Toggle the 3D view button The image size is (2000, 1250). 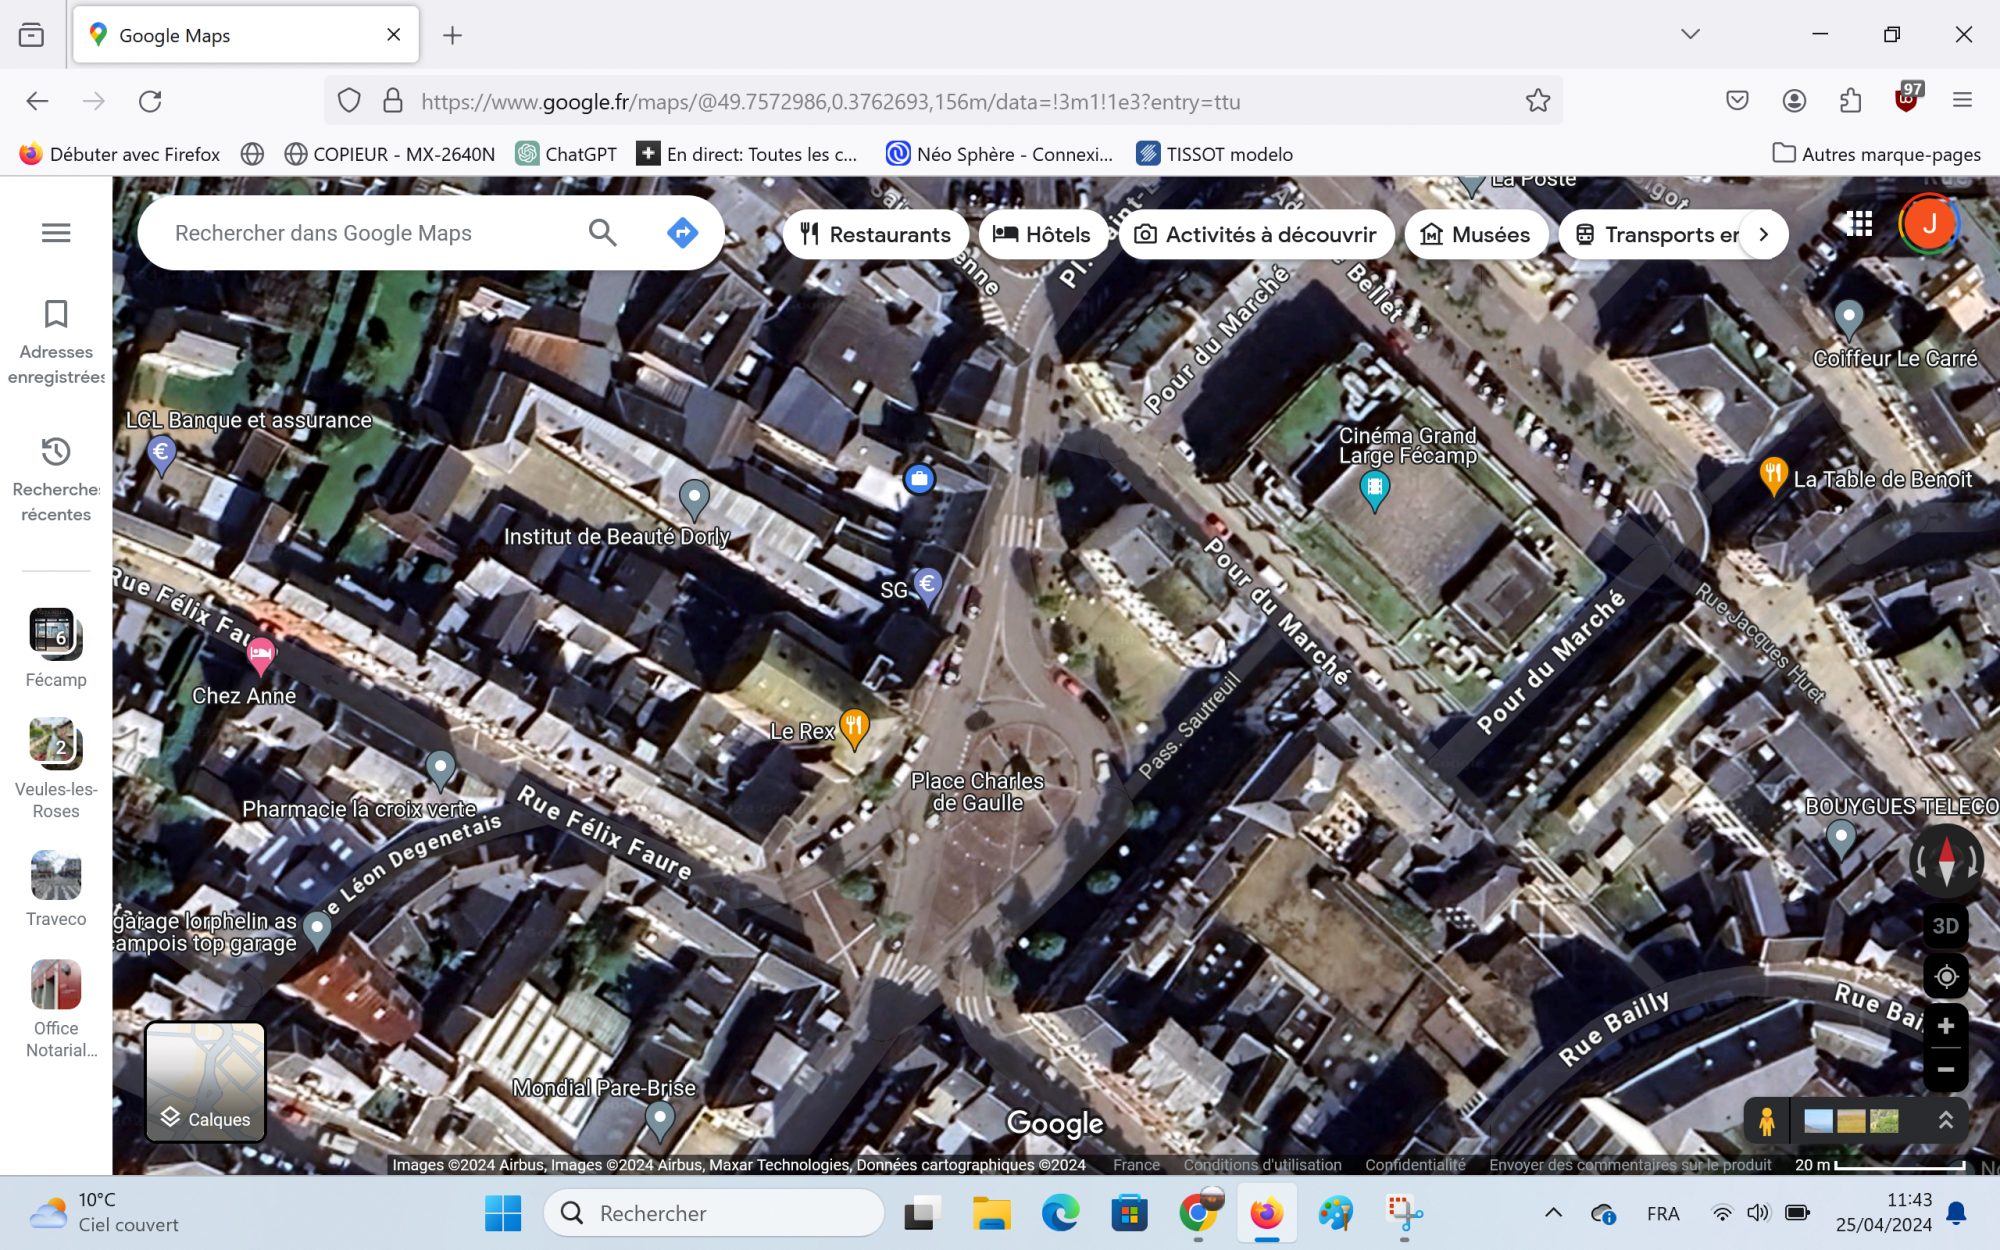(x=1945, y=925)
